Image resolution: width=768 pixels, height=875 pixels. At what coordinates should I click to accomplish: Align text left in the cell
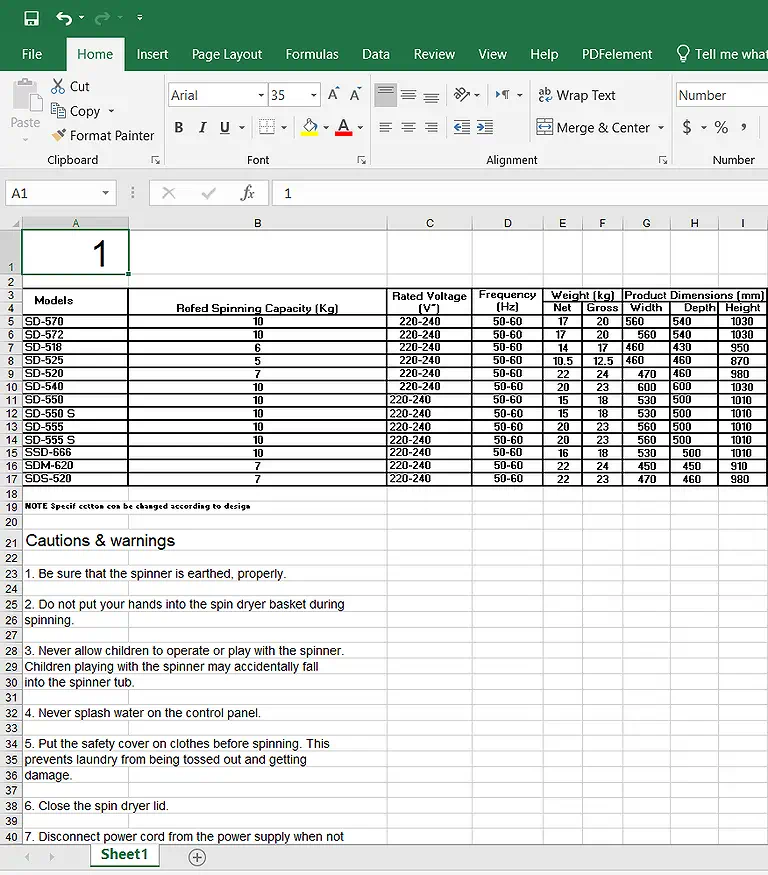click(x=385, y=127)
